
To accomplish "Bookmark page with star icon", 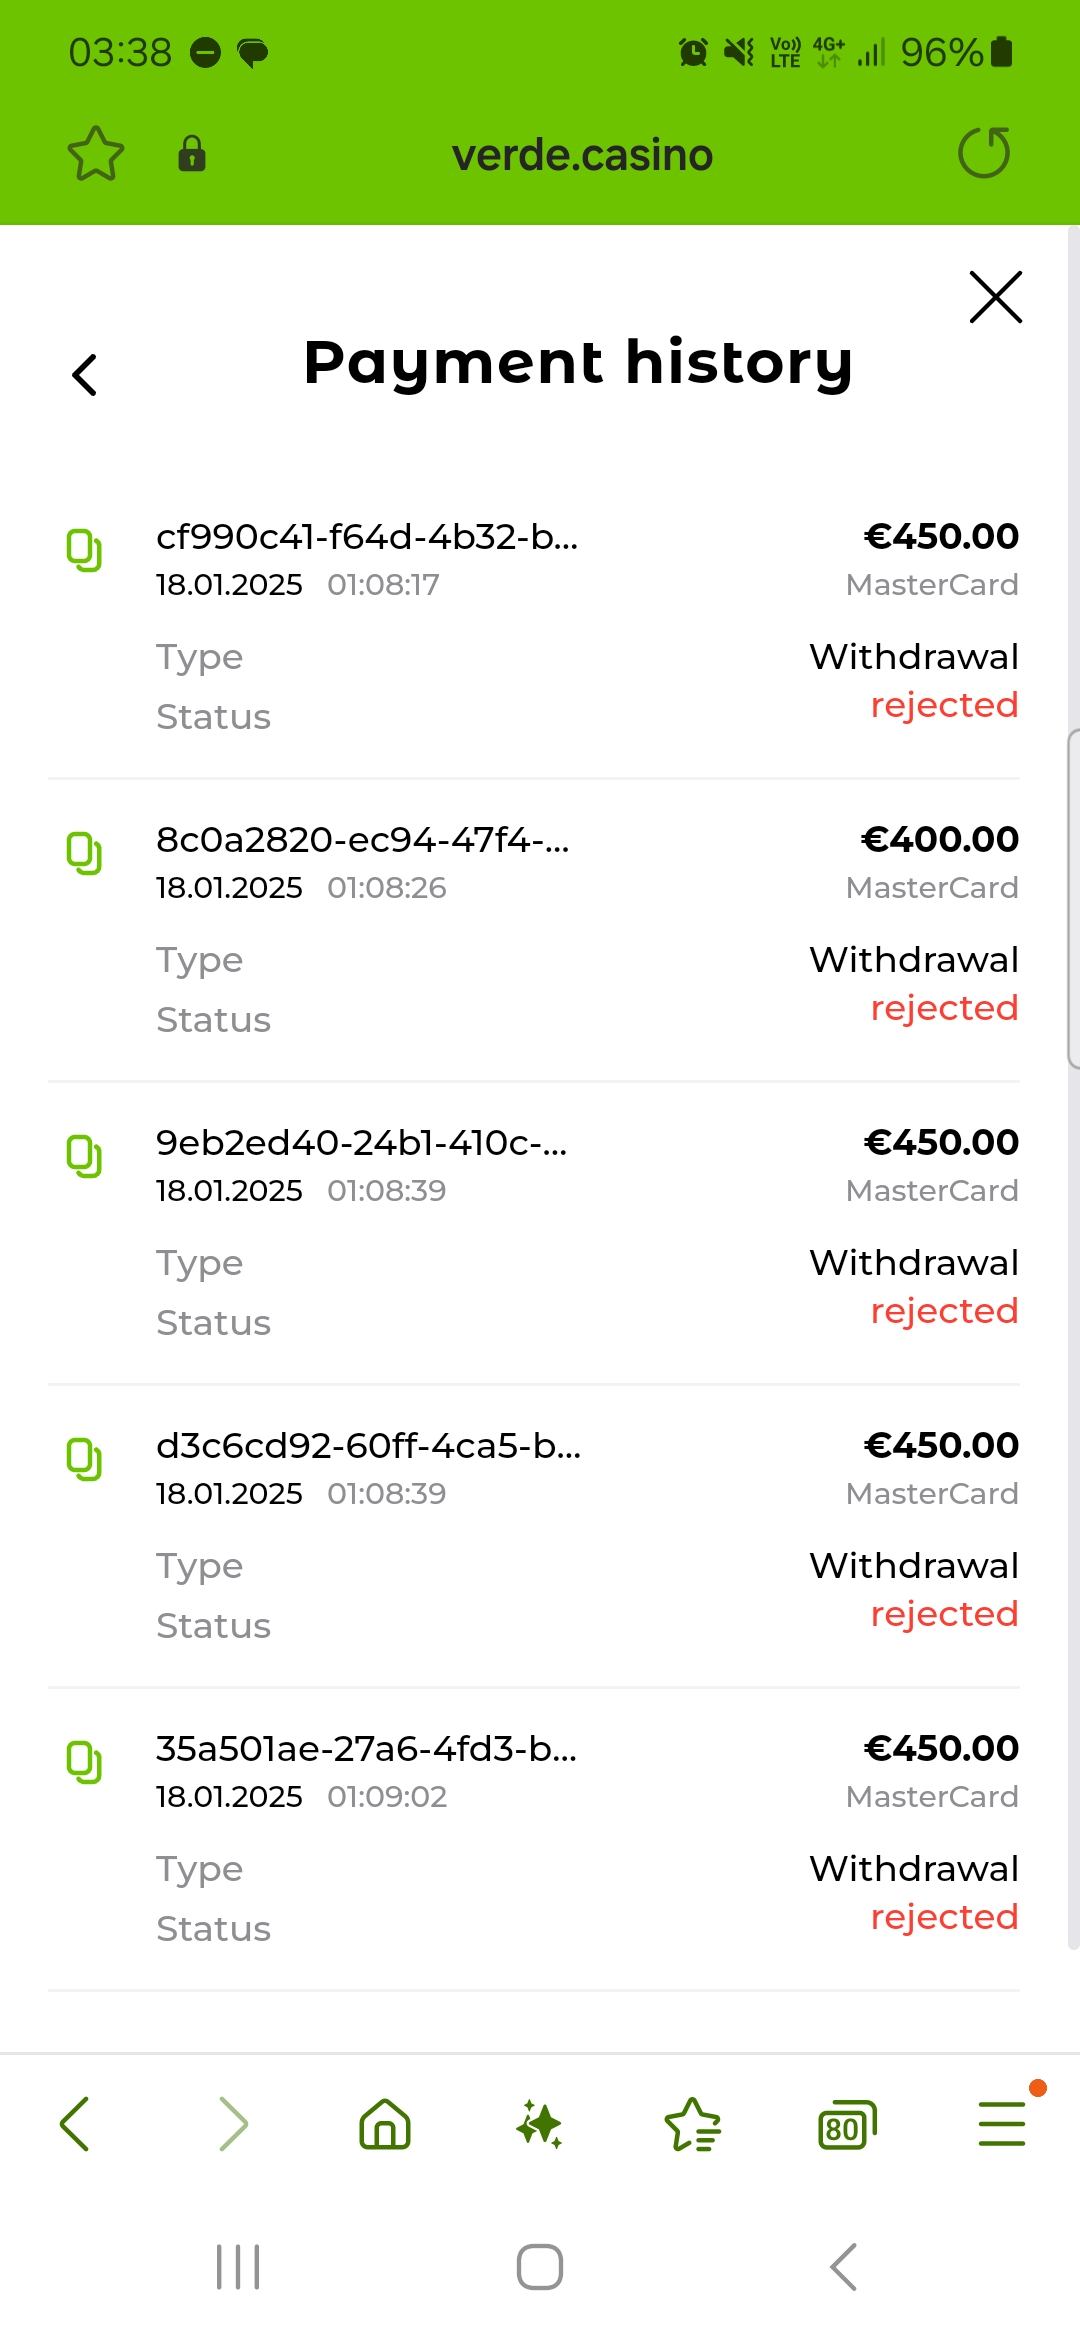I will [x=96, y=154].
